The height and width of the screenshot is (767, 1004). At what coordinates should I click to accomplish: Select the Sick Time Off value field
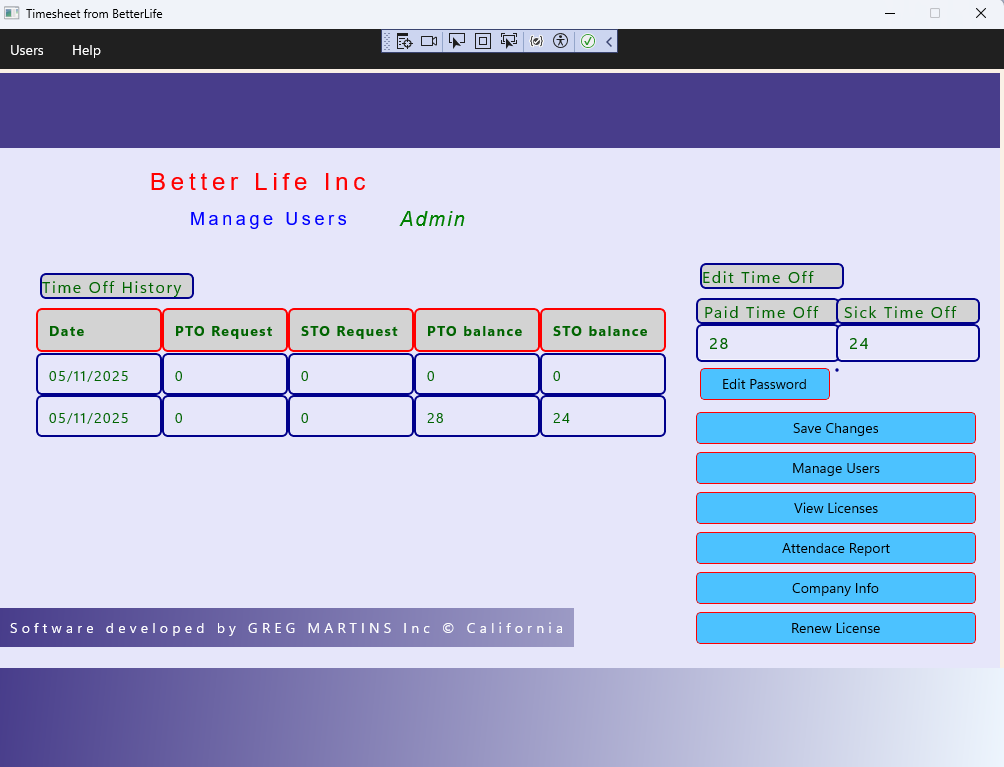(907, 344)
